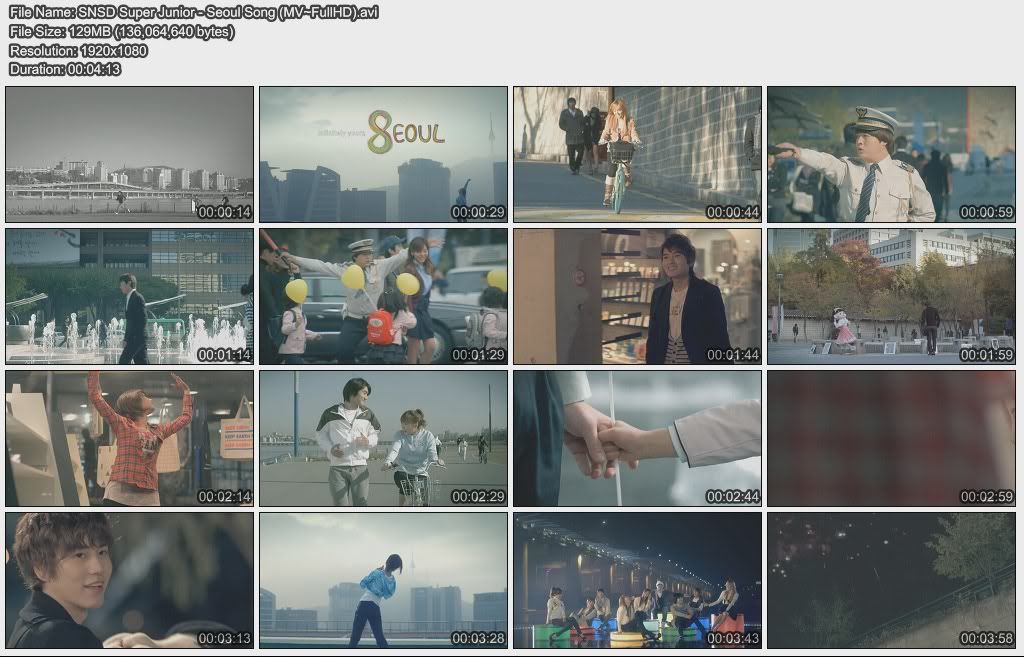Click the 00:00:29 timestamp label

coord(478,212)
